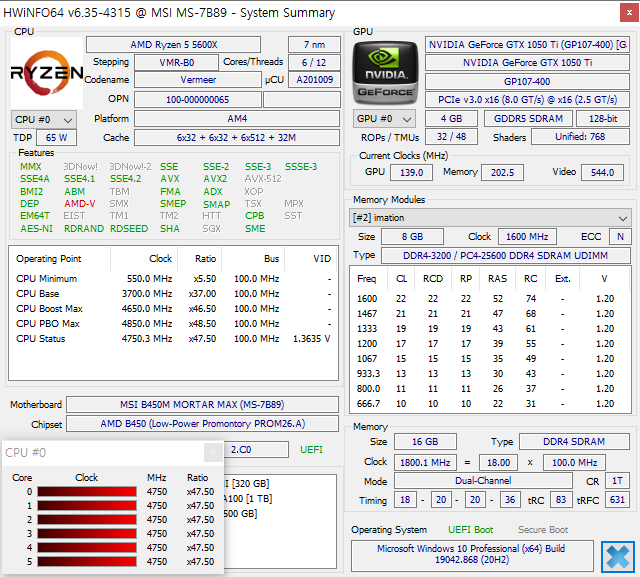
Task: Click the AMD B450 chipset field
Action: 202,424
